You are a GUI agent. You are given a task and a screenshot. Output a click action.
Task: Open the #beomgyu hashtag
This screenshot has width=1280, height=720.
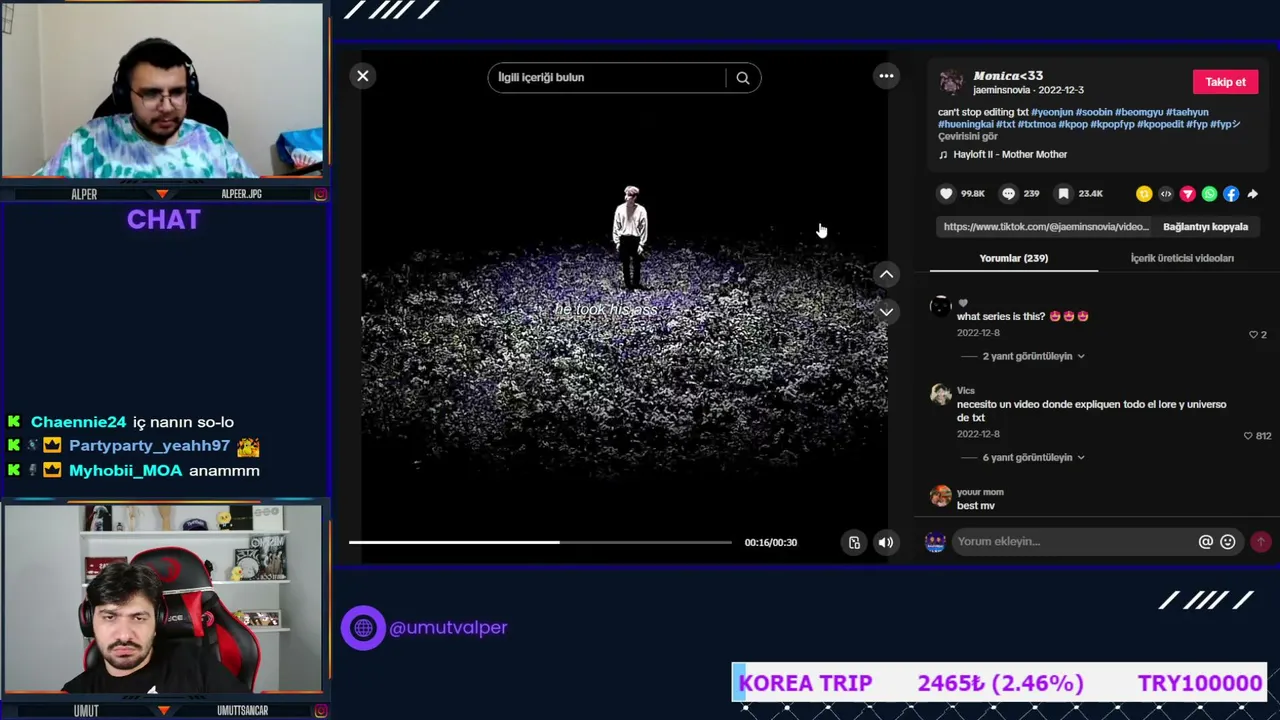tap(1139, 112)
